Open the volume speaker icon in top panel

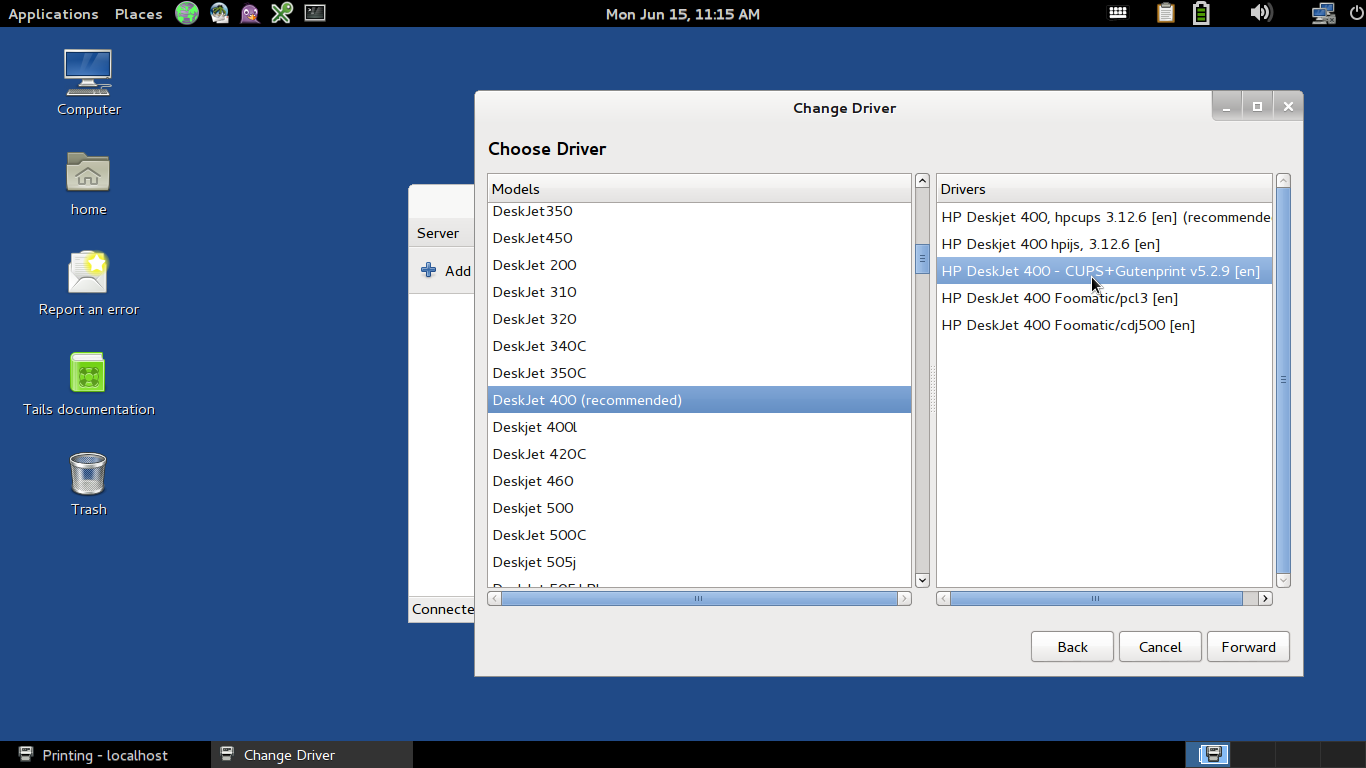1260,13
